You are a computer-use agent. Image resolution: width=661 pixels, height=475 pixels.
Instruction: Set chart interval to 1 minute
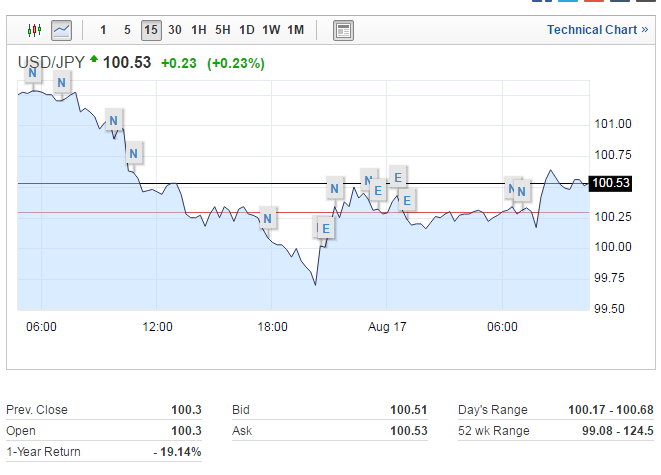click(x=103, y=30)
